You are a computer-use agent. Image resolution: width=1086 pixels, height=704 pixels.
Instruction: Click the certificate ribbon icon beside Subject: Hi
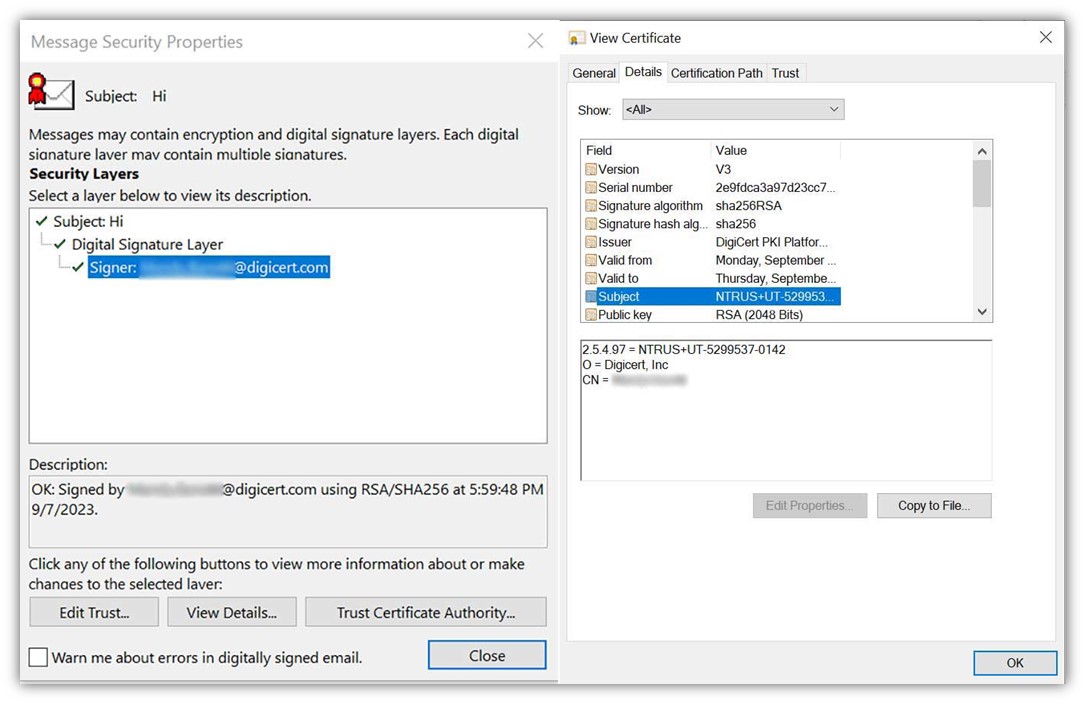pos(51,96)
